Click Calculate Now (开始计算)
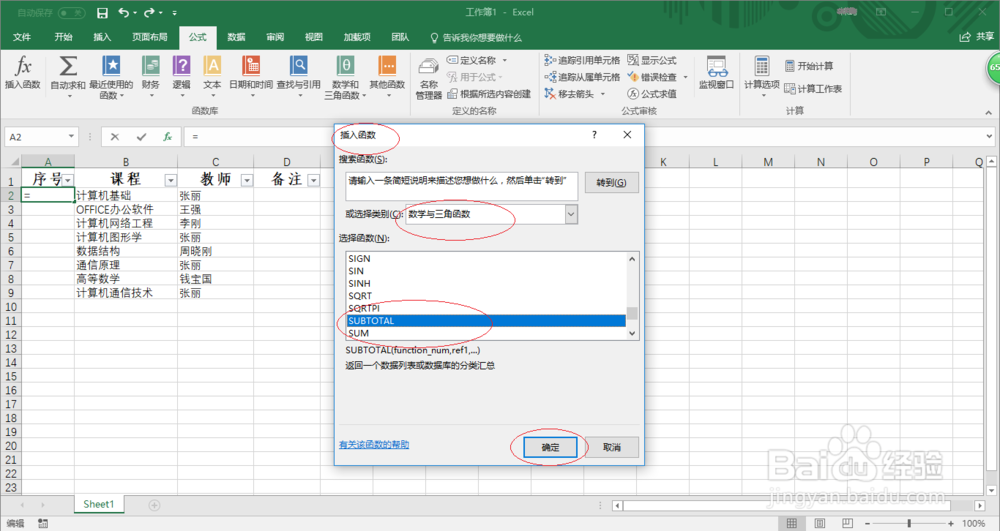The image size is (1000, 531). (x=809, y=66)
